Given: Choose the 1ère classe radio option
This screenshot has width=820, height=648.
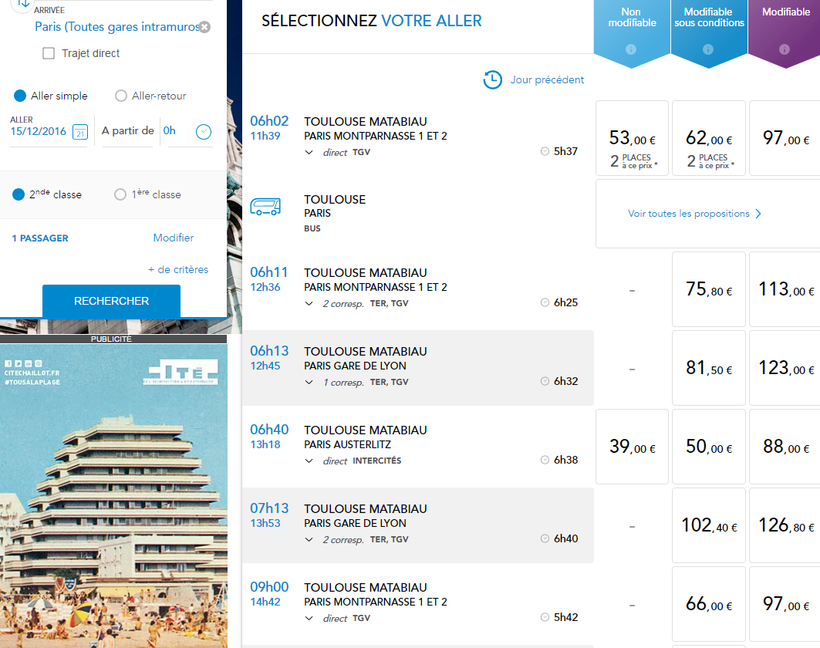Looking at the screenshot, I should pyautogui.click(x=121, y=195).
